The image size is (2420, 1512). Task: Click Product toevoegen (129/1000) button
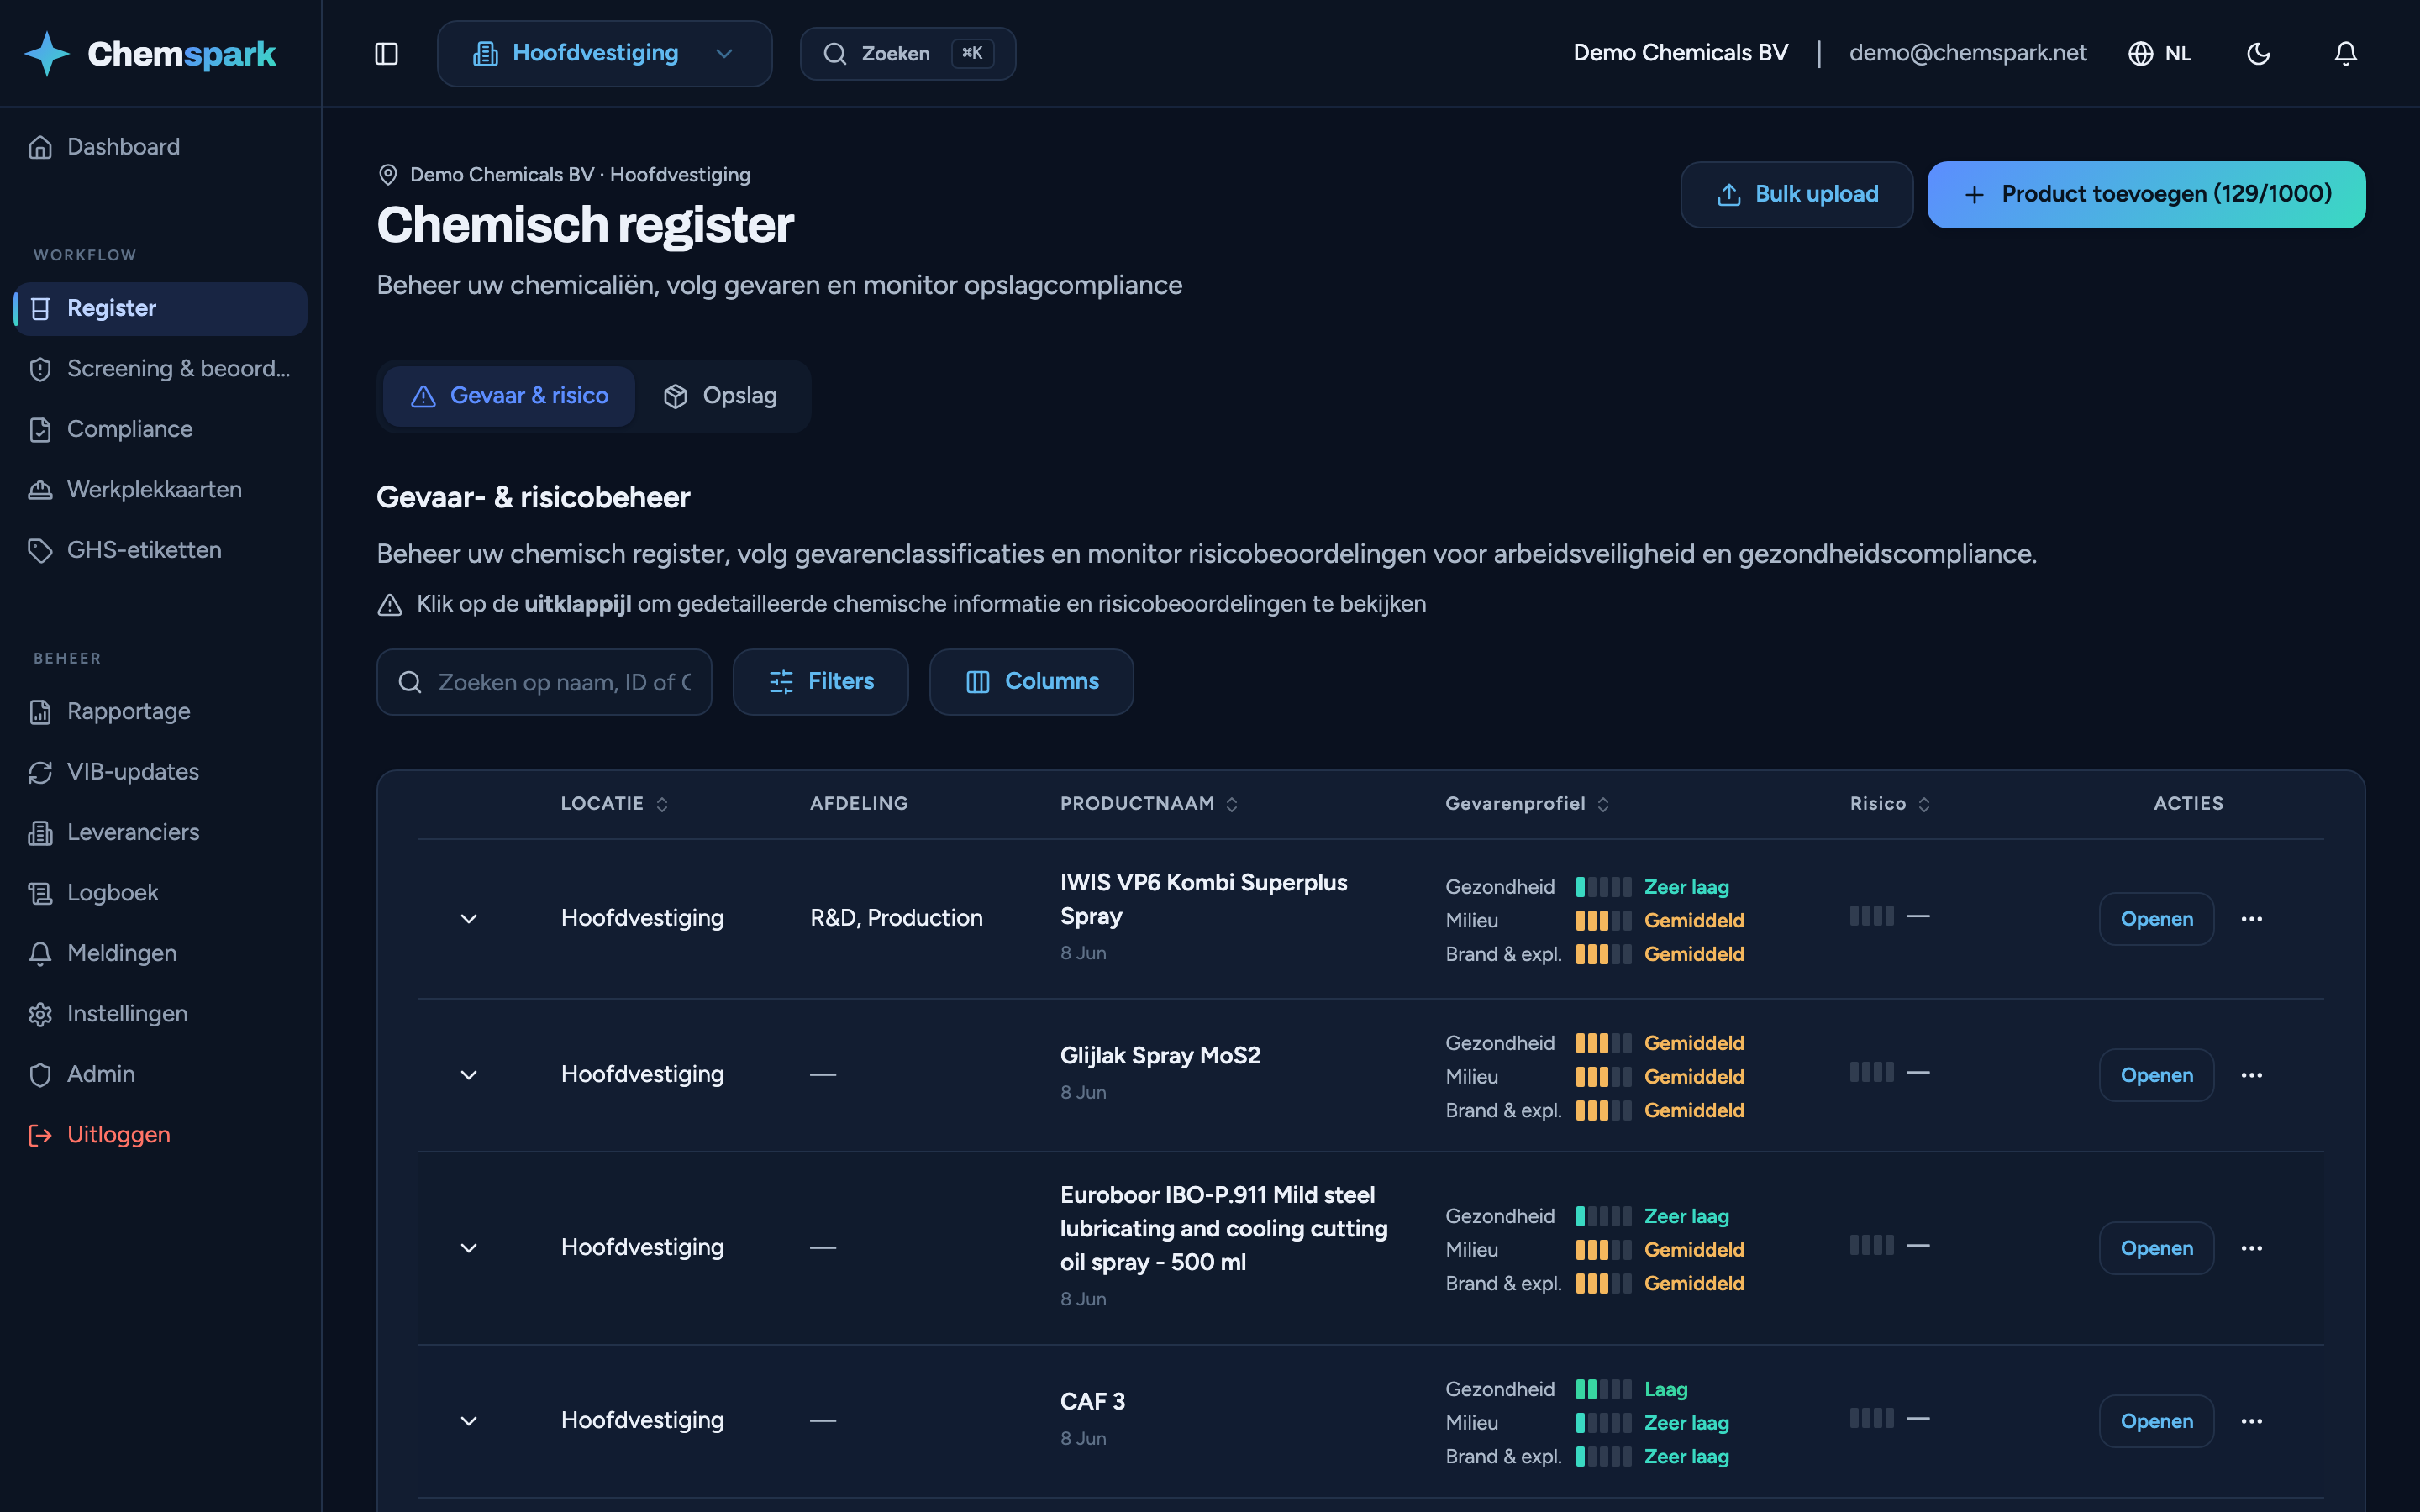tap(2146, 194)
